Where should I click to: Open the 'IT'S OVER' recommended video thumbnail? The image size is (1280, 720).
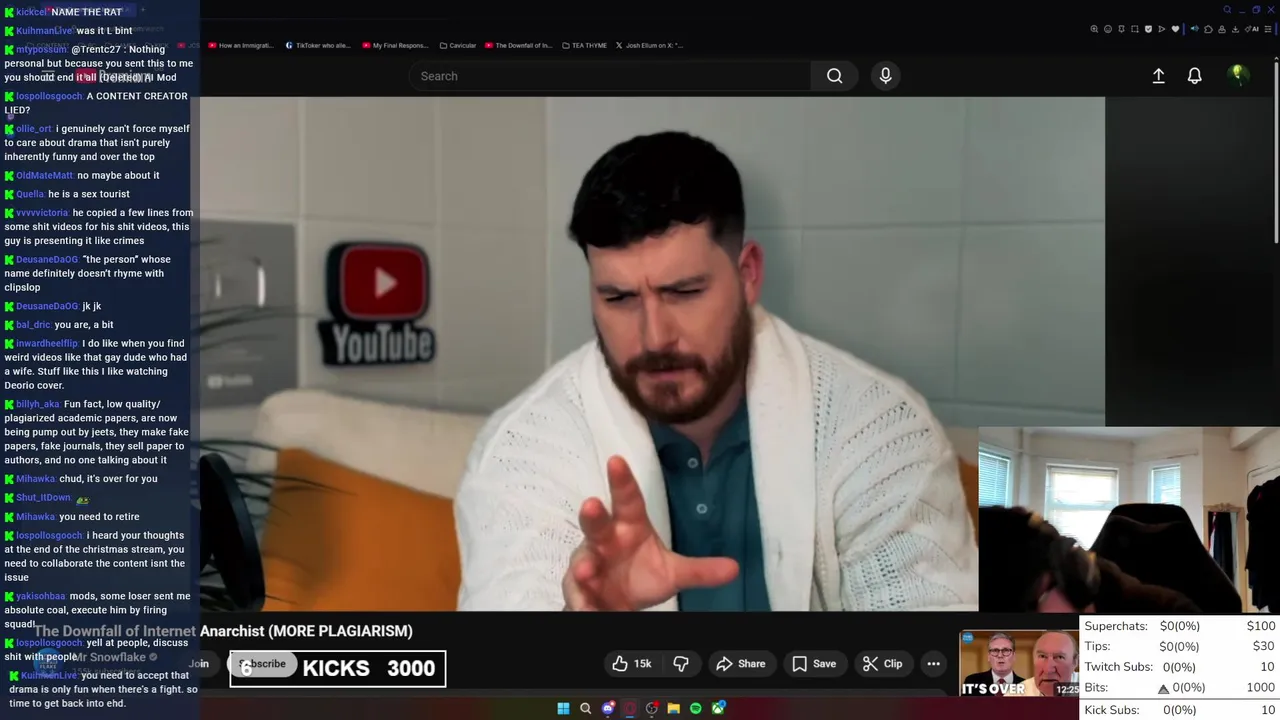point(1019,663)
